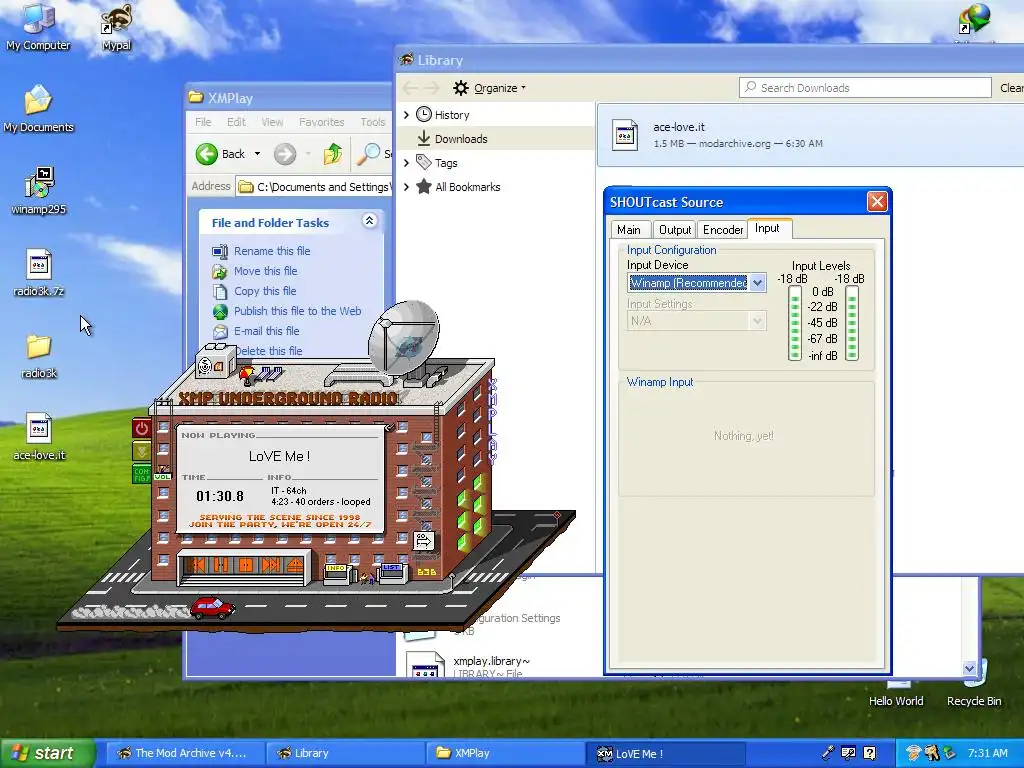Screen dimensions: 1024x768
Task: Close the SHOUTcast Source window
Action: pyautogui.click(x=877, y=202)
